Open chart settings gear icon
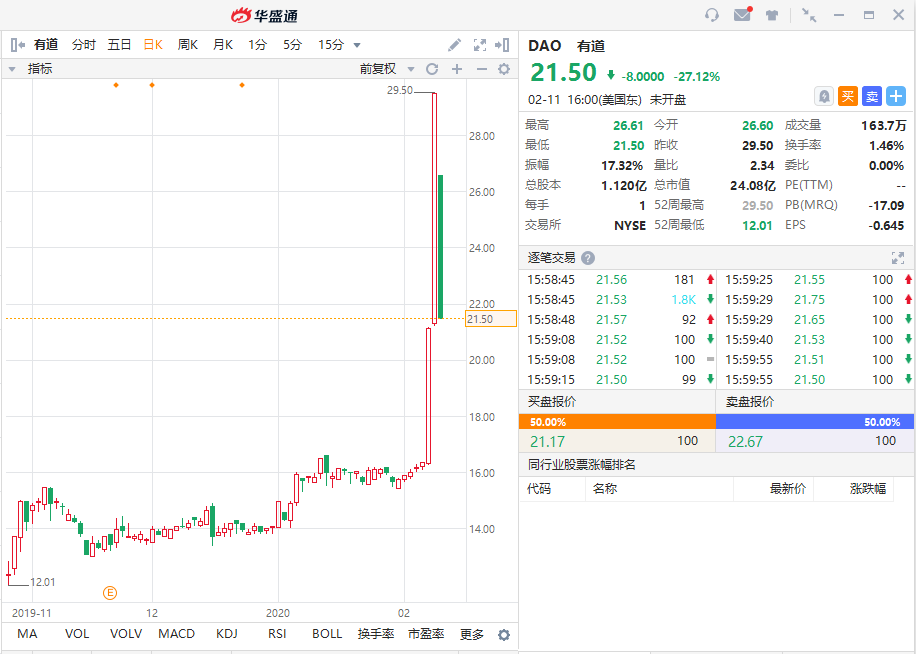Image resolution: width=916 pixels, height=654 pixels. tap(504, 69)
